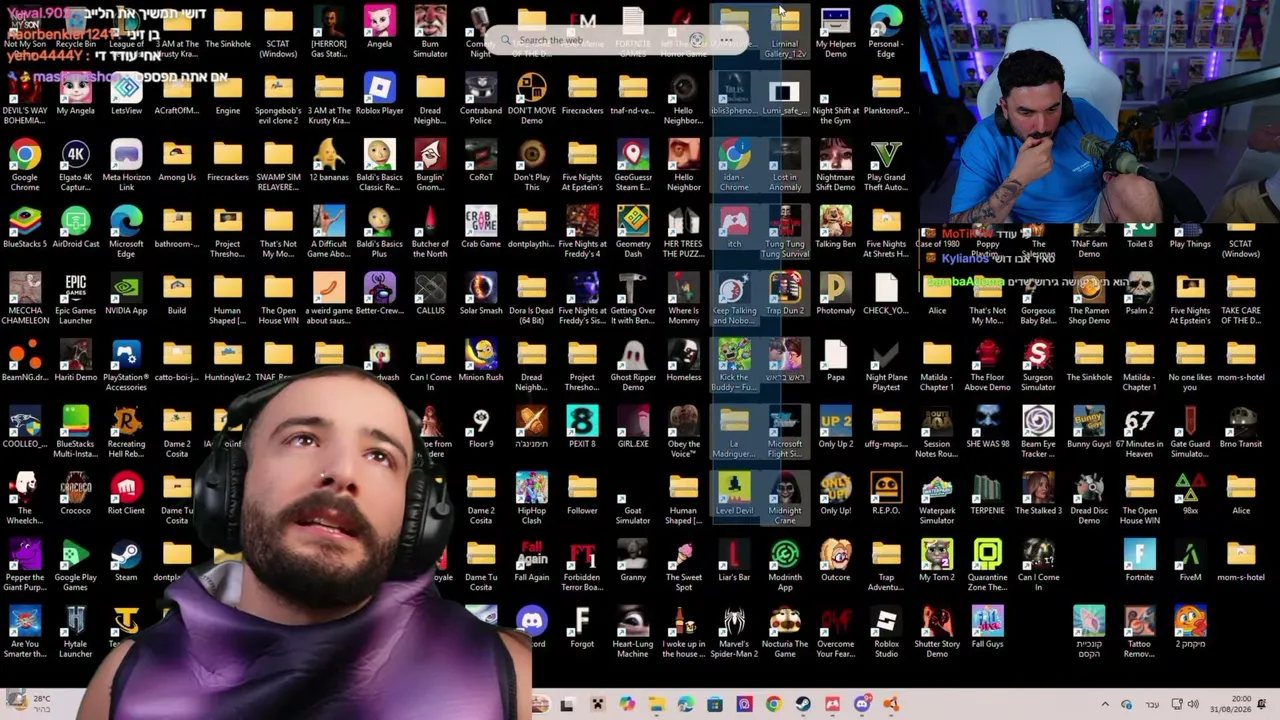Open the PlayStation Accessories icon

(126, 367)
